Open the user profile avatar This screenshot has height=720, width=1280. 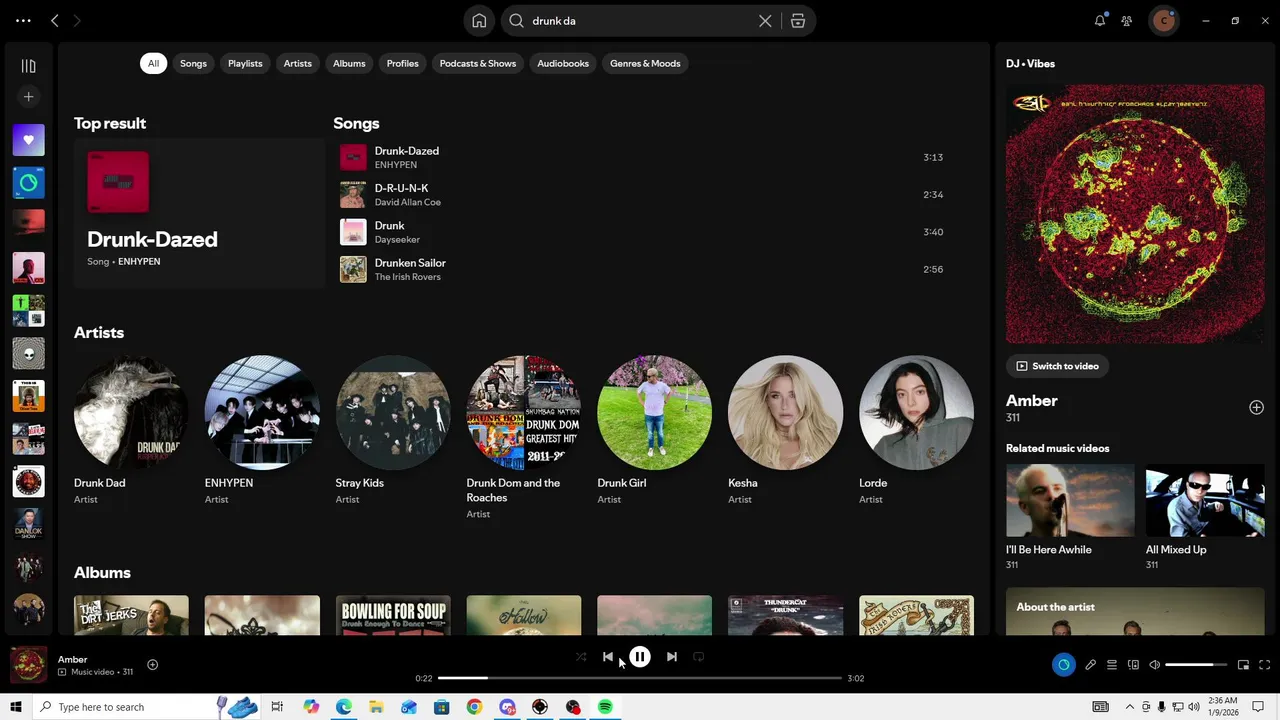pyautogui.click(x=1163, y=20)
